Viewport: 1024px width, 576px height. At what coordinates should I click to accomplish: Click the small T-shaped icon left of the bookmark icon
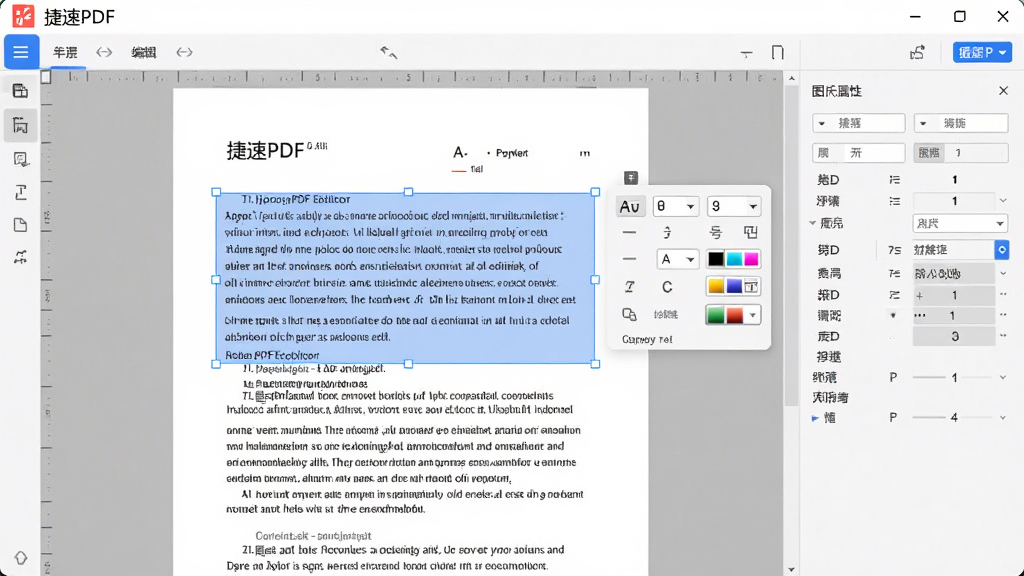click(x=746, y=54)
